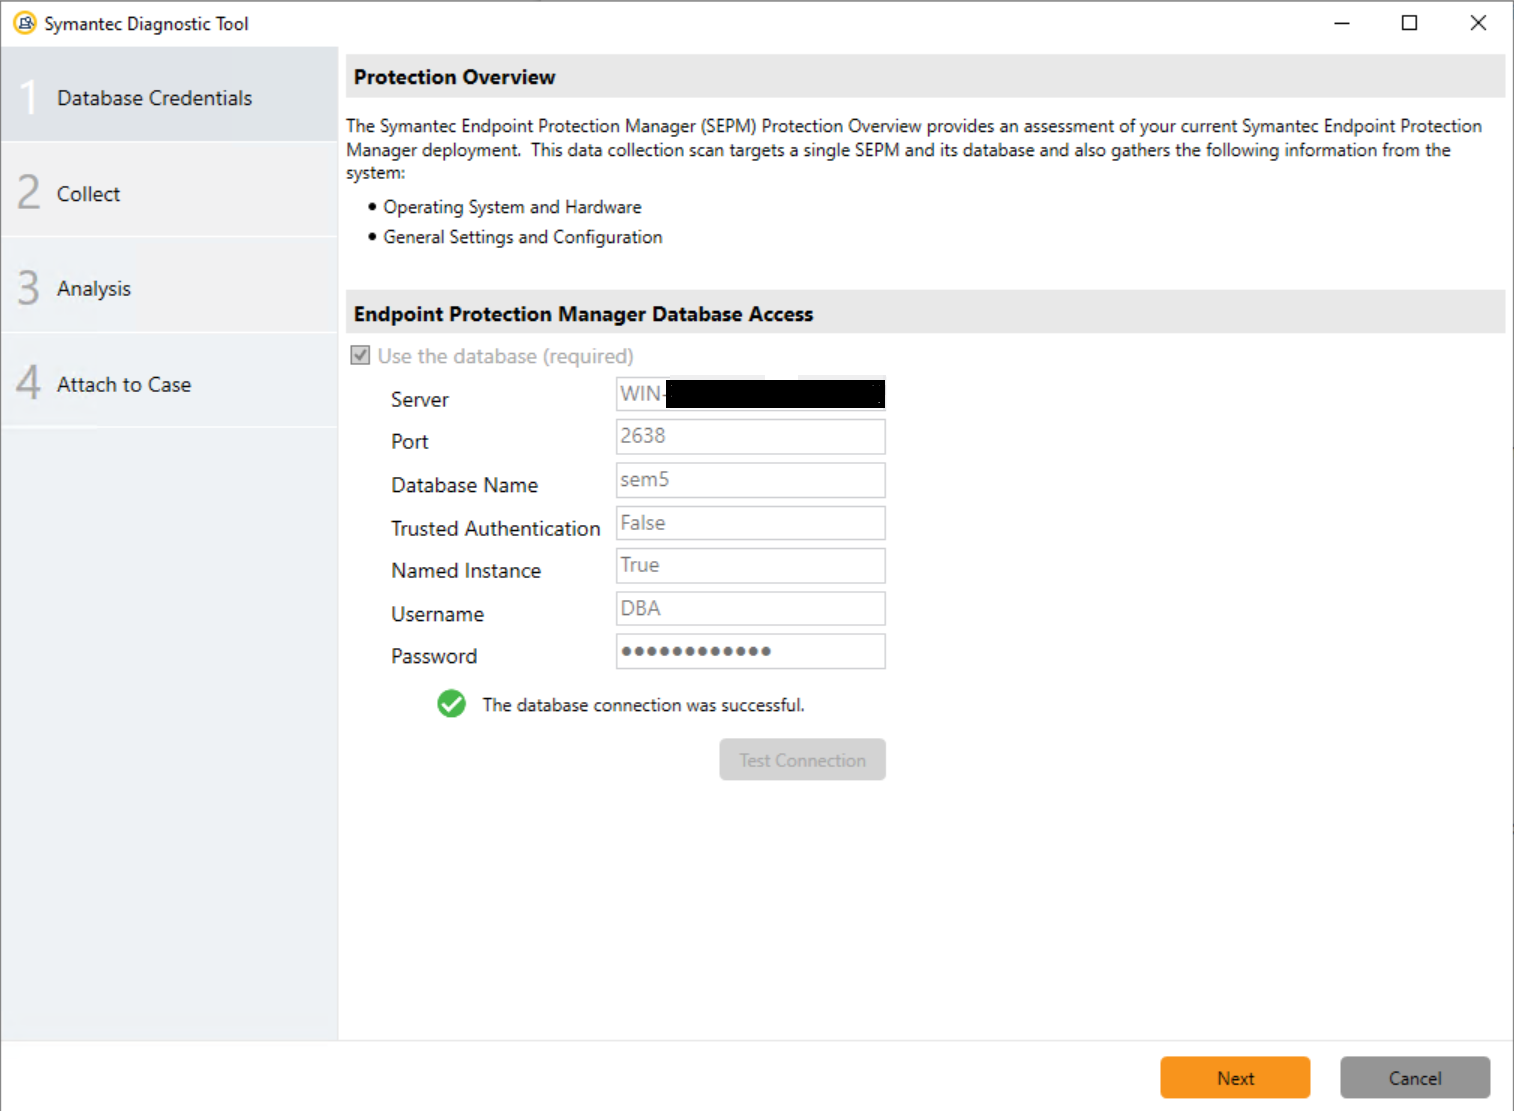Click the green connection success checkmark icon
1514x1111 pixels.
451,704
